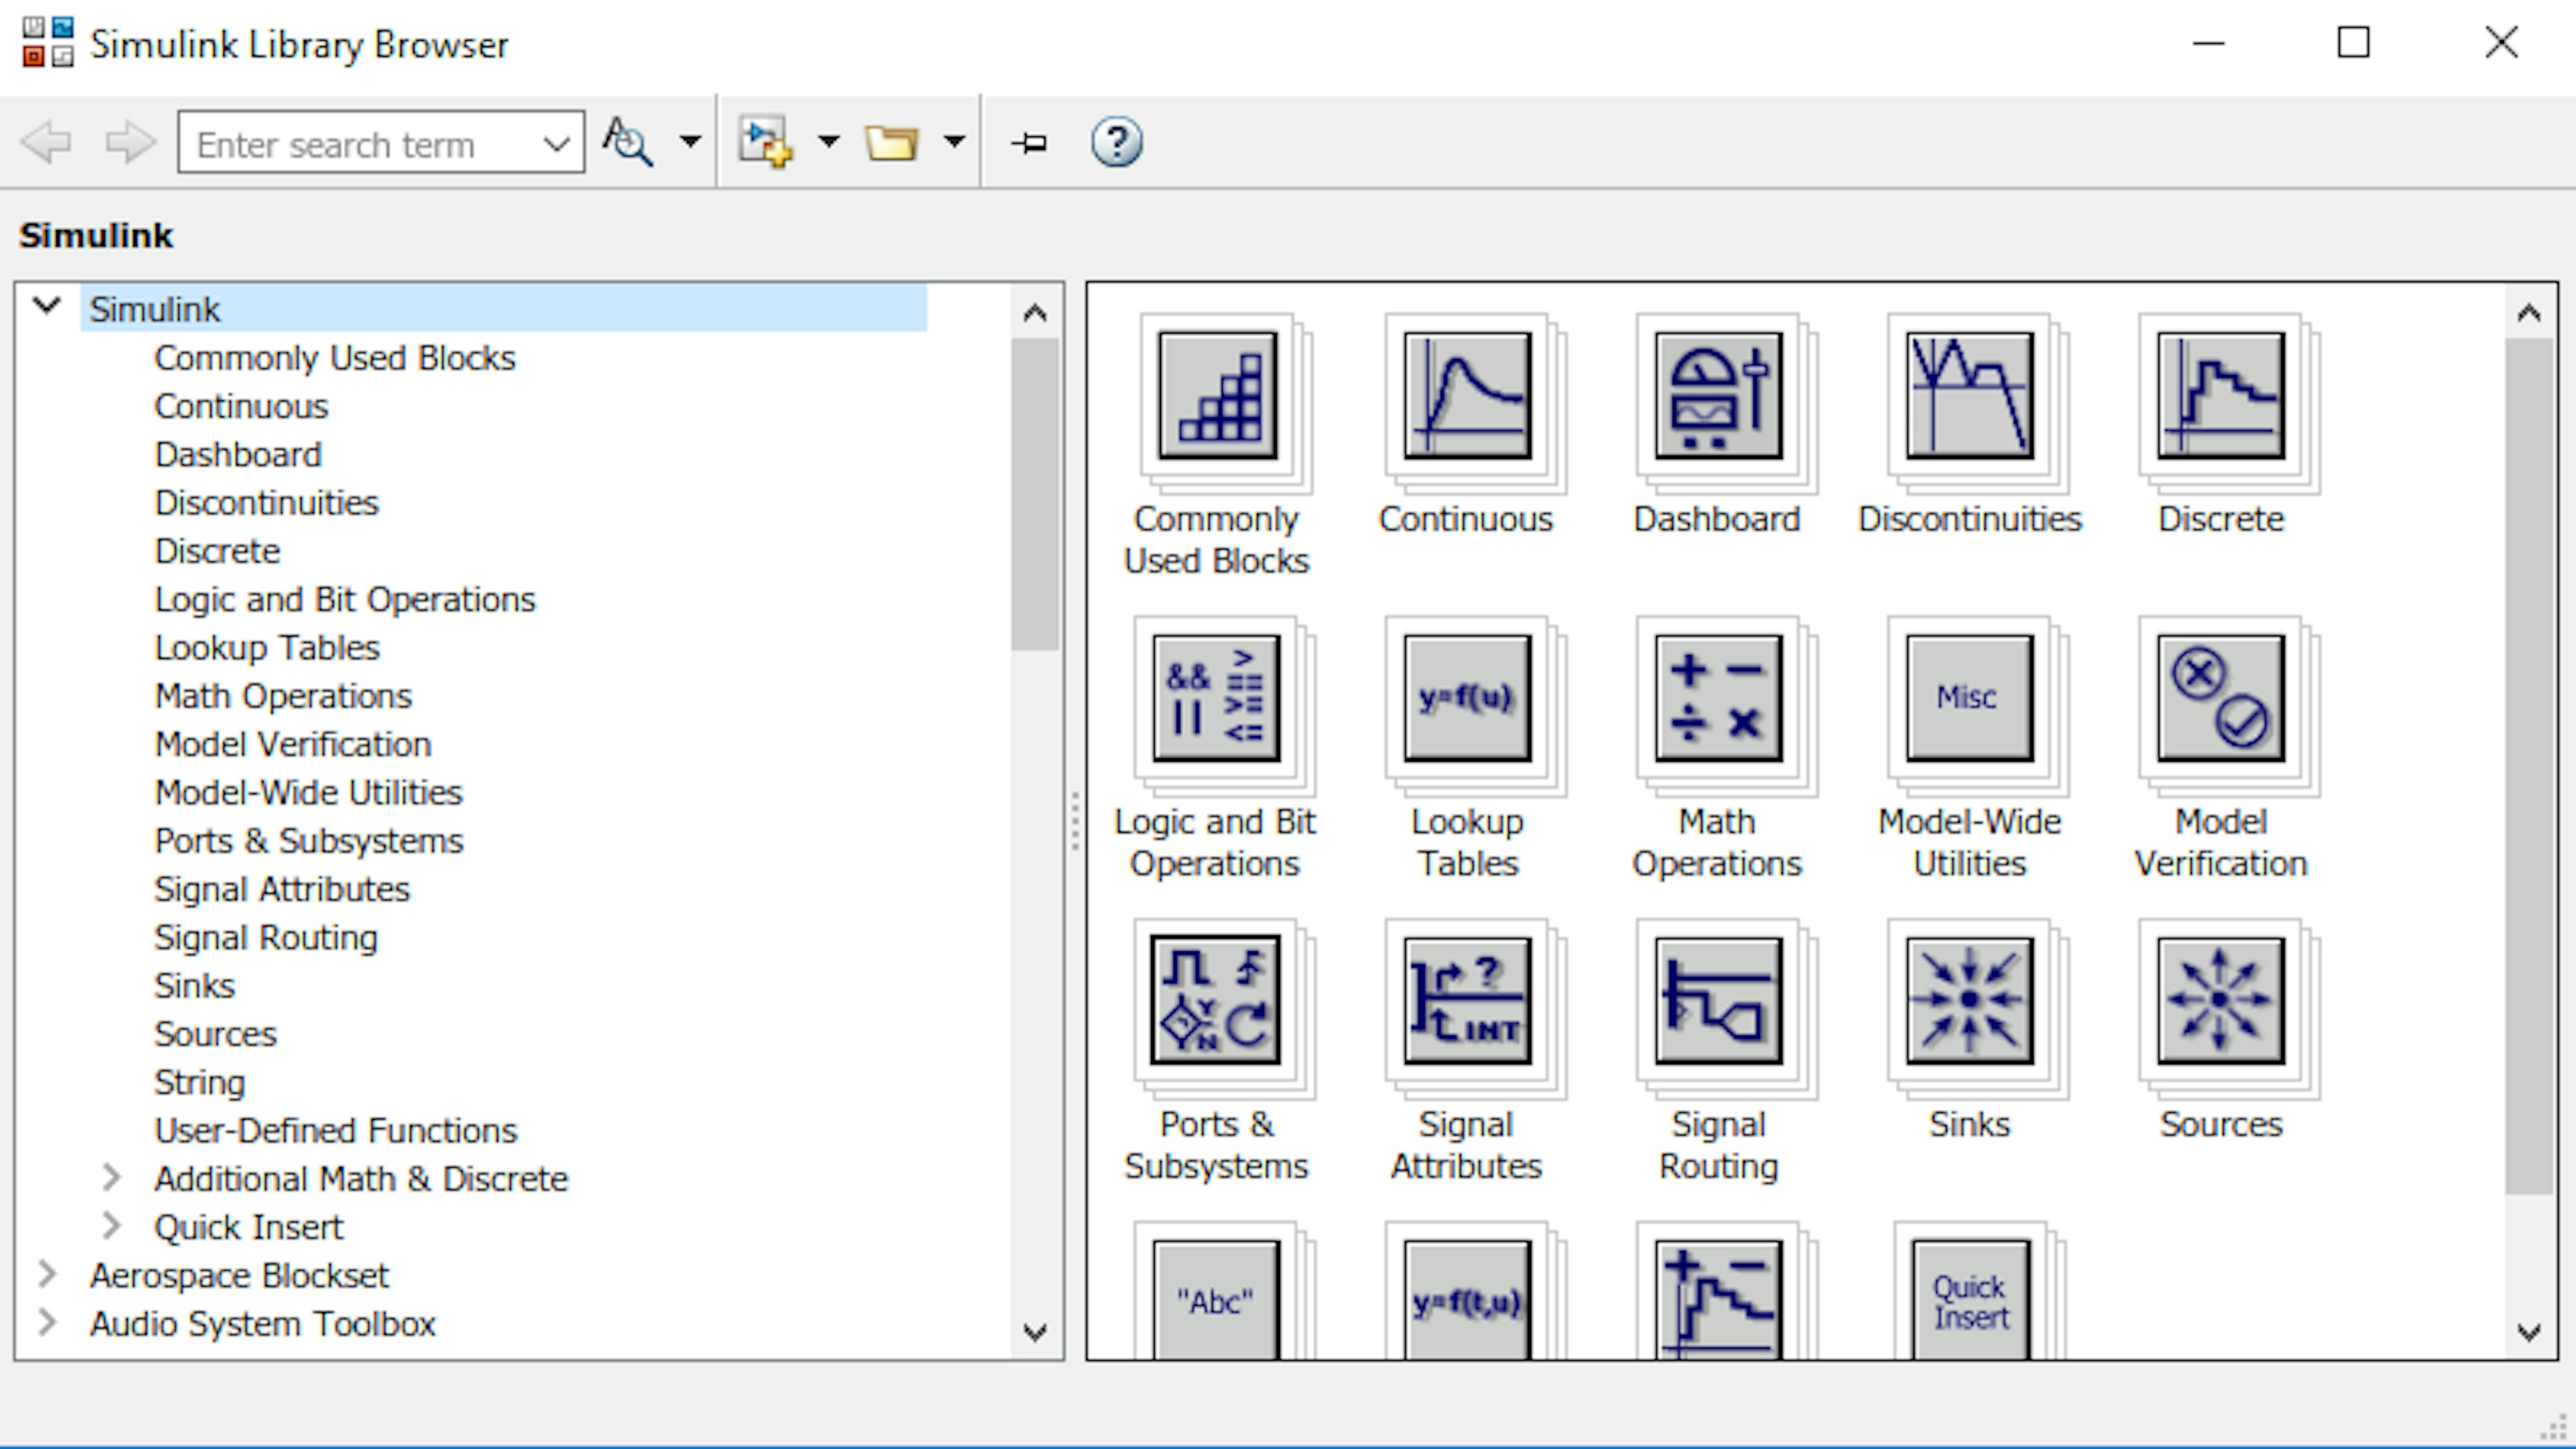Open the Model-Wide Utilities Misc icon
This screenshot has height=1449, width=2576.
tap(1969, 698)
